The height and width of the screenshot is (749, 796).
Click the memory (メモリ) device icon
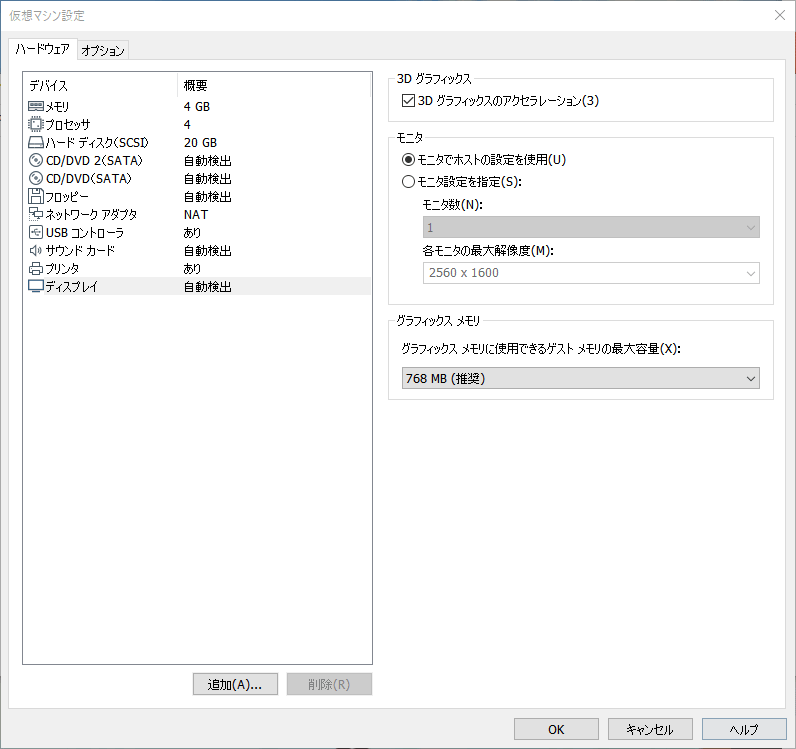coord(36,106)
